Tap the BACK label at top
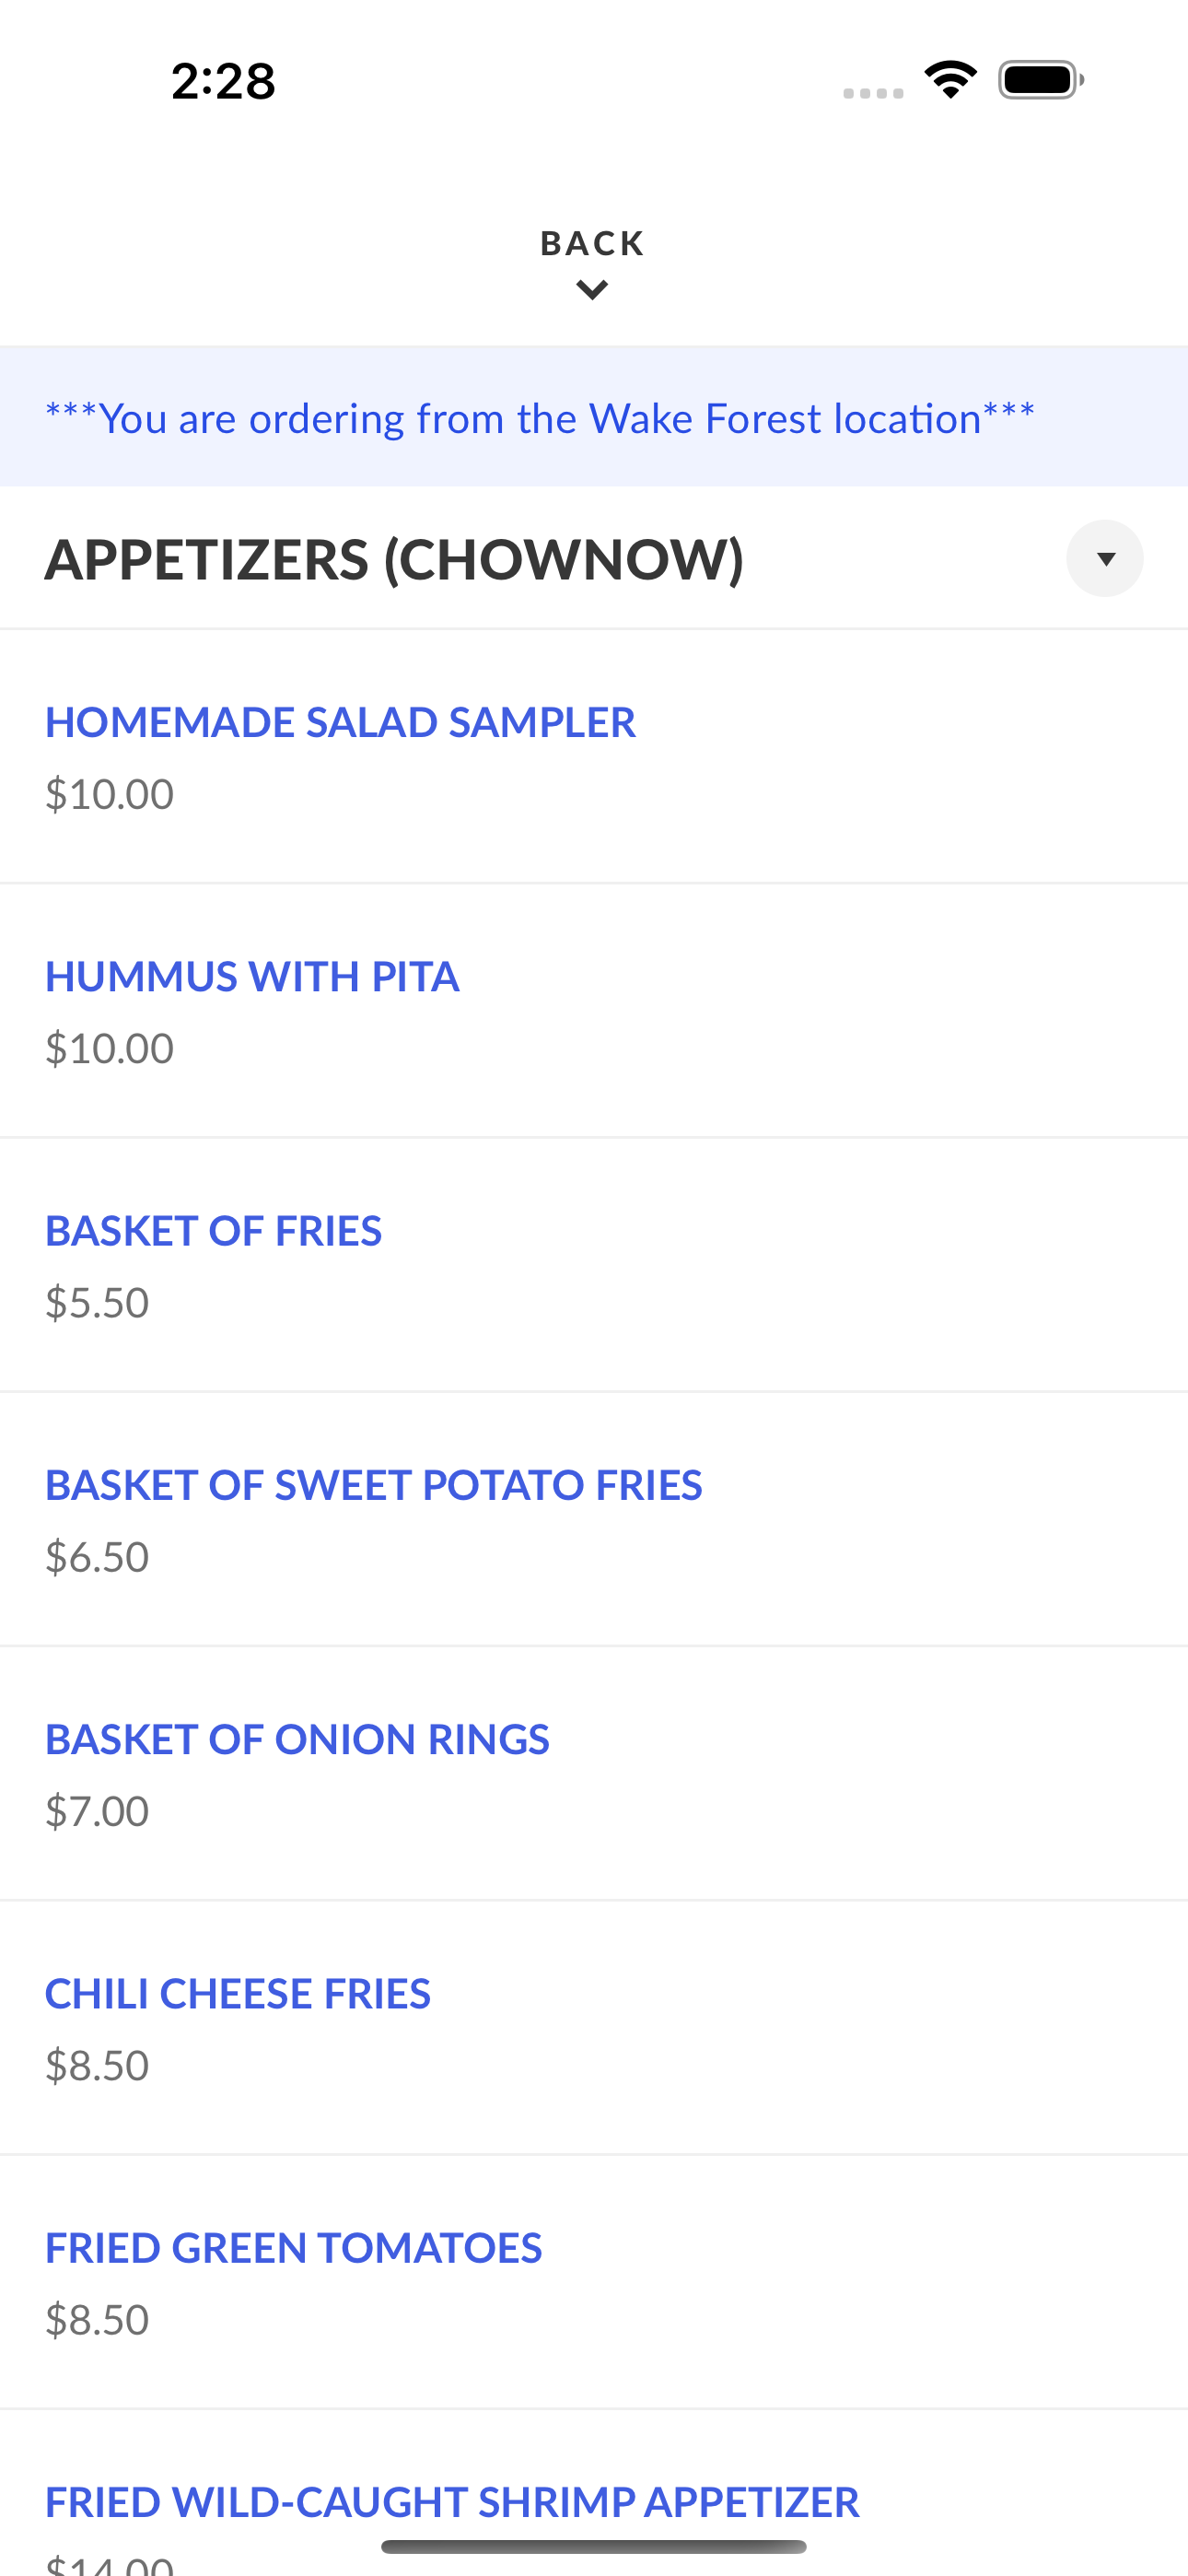The width and height of the screenshot is (1188, 2576). pyautogui.click(x=593, y=243)
